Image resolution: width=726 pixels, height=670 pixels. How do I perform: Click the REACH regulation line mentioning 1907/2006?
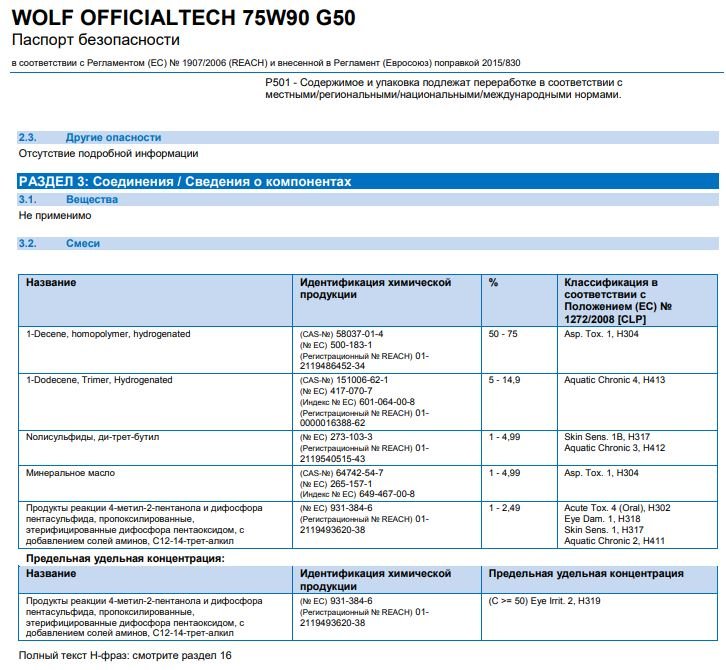pos(266,63)
